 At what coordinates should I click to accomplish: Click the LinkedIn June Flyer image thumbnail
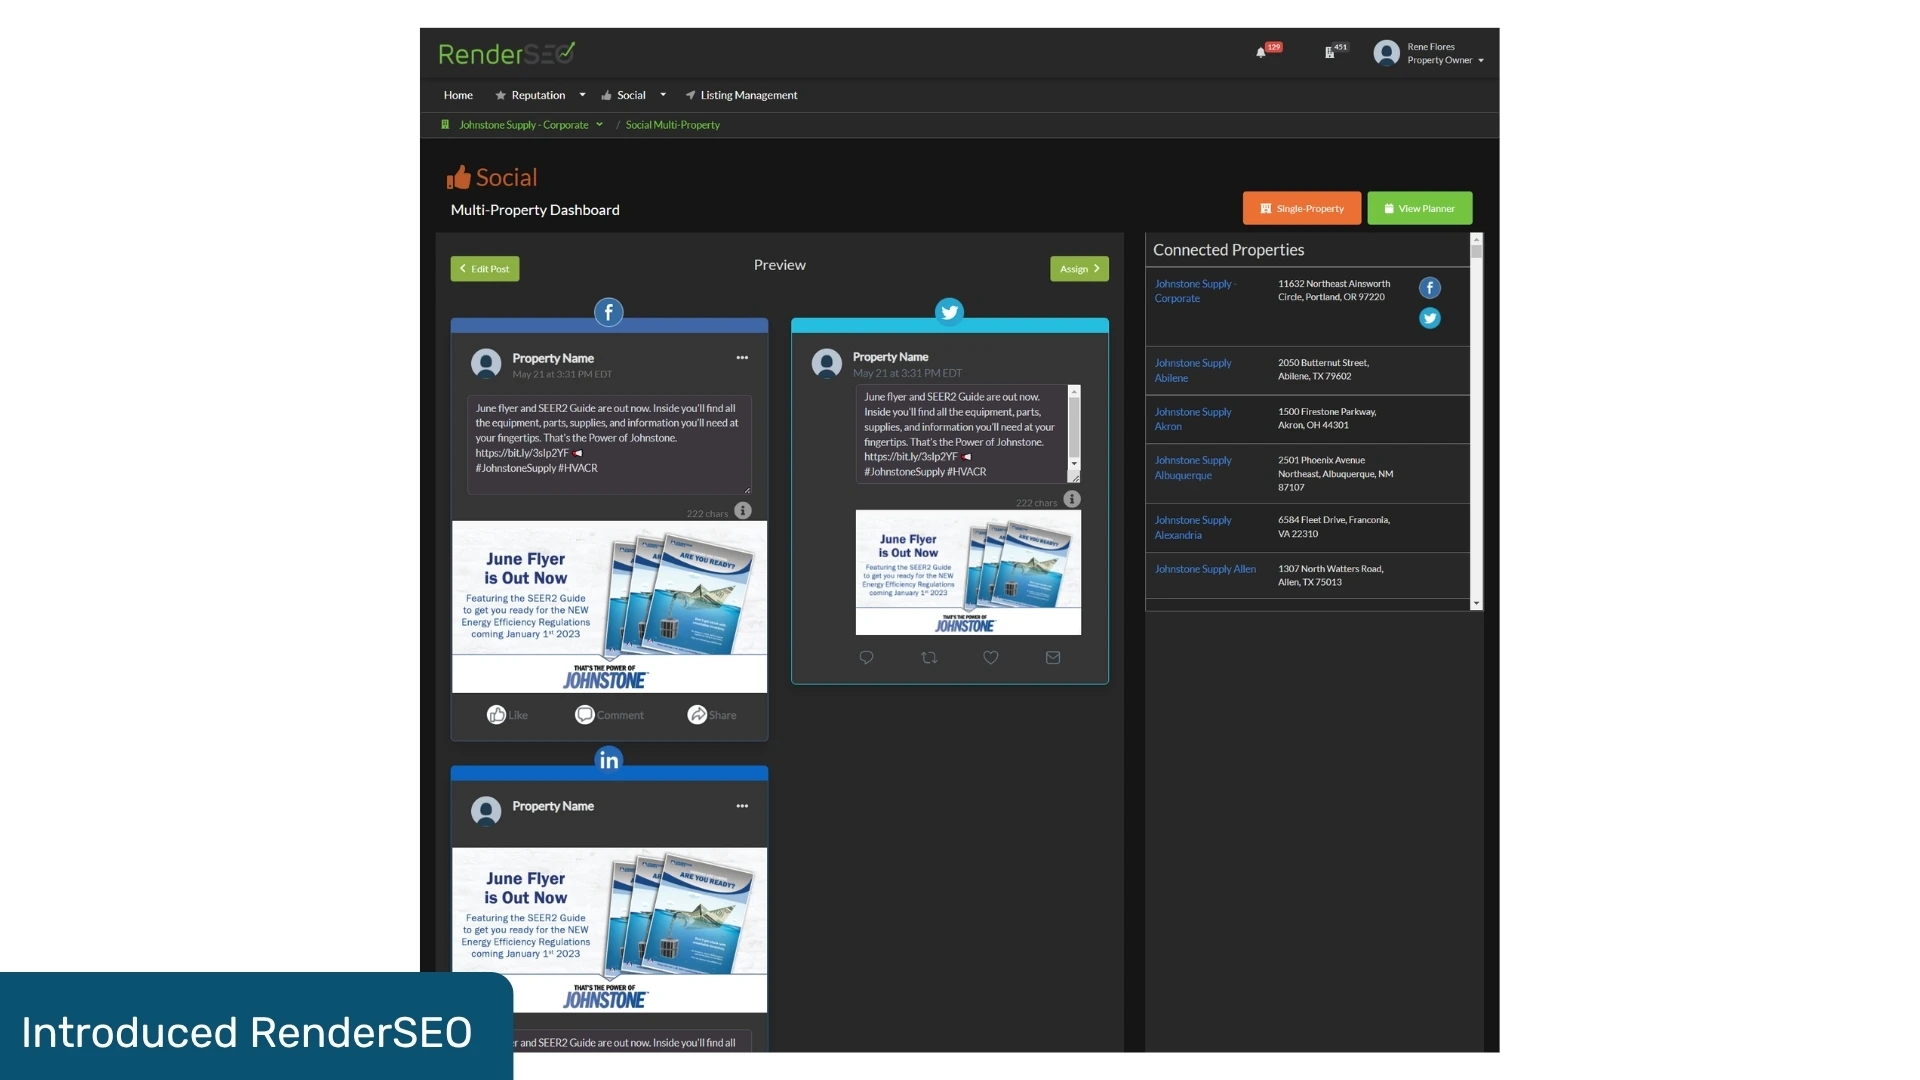(x=609, y=930)
